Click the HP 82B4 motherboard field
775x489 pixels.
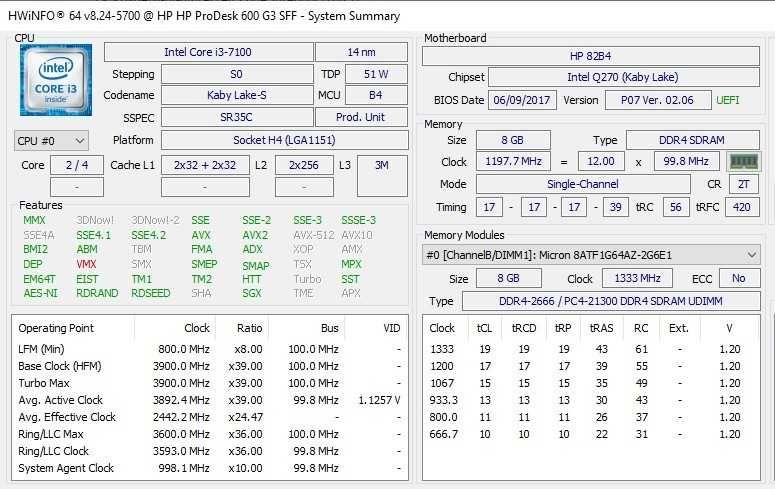[591, 56]
